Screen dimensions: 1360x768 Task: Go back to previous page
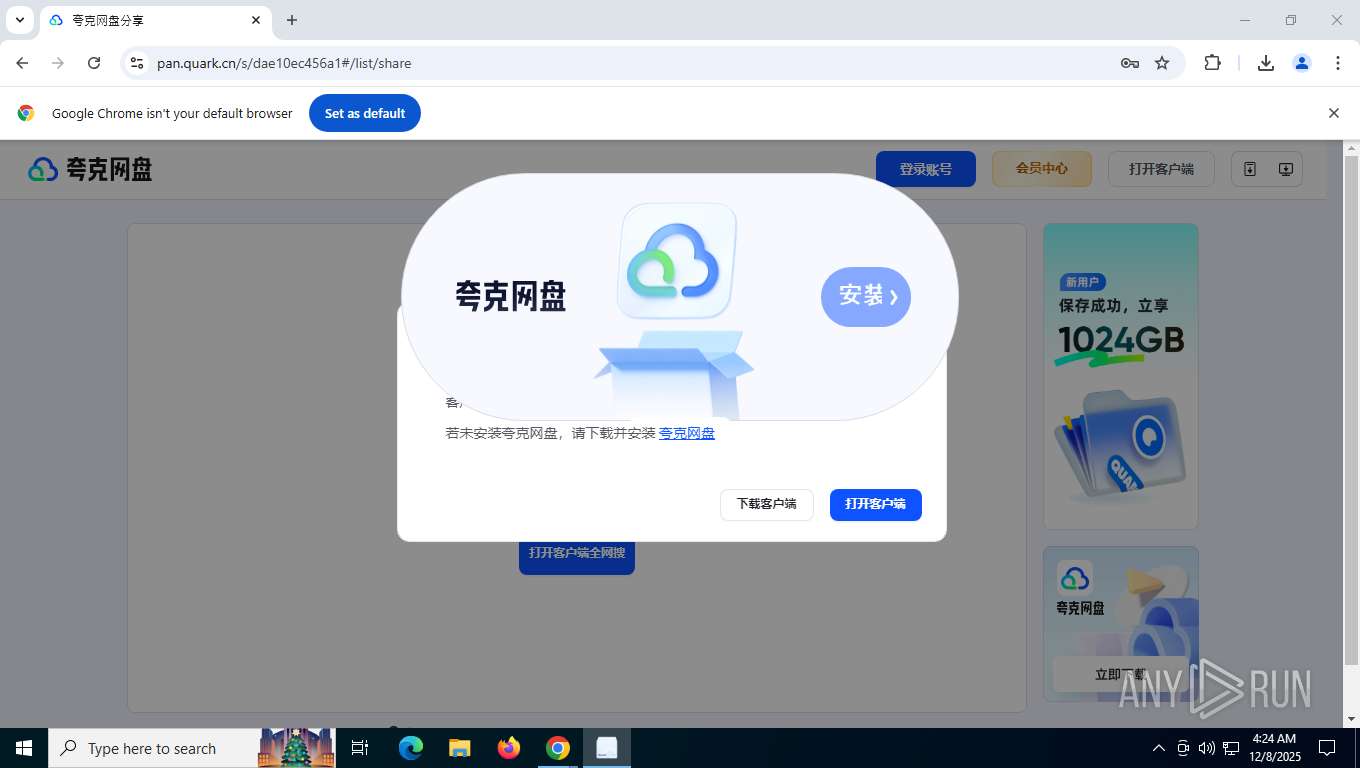(22, 63)
